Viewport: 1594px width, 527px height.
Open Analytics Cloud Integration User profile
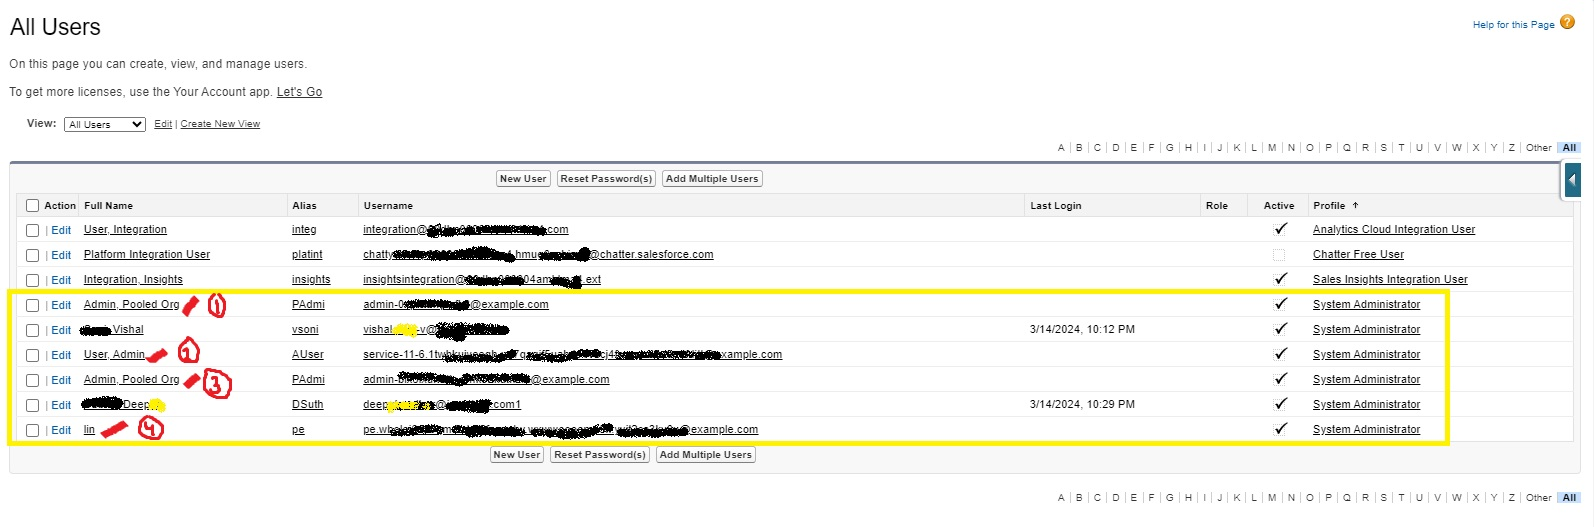[1394, 230]
